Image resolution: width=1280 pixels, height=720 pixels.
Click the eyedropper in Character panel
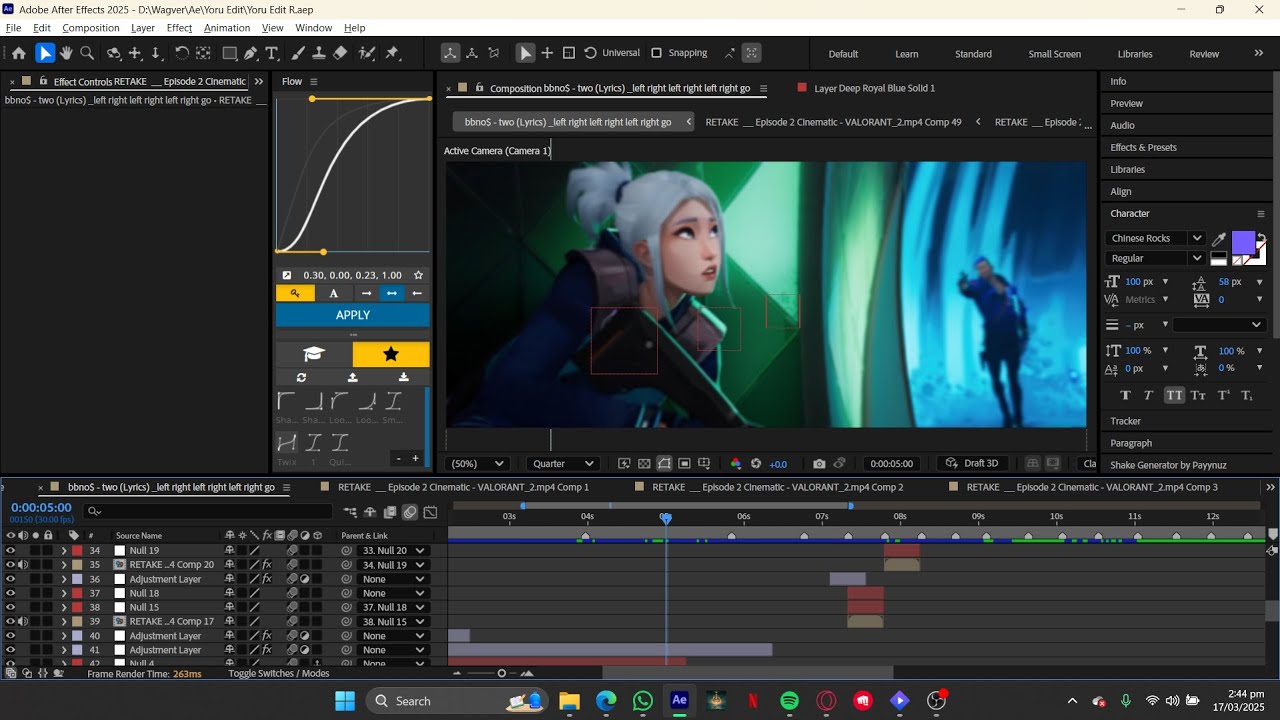[x=1219, y=239]
